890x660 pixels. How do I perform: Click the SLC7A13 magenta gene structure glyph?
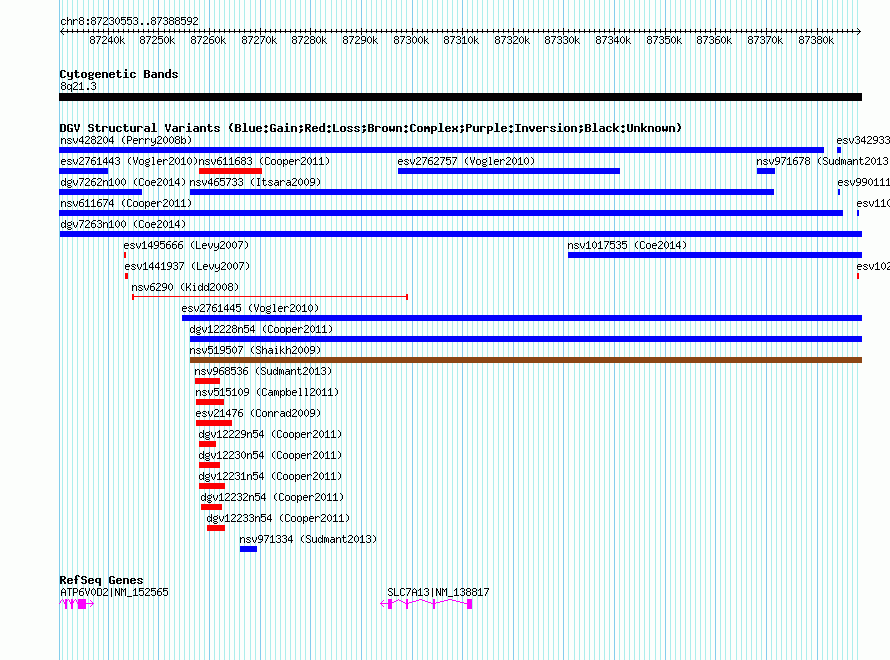tap(426, 604)
